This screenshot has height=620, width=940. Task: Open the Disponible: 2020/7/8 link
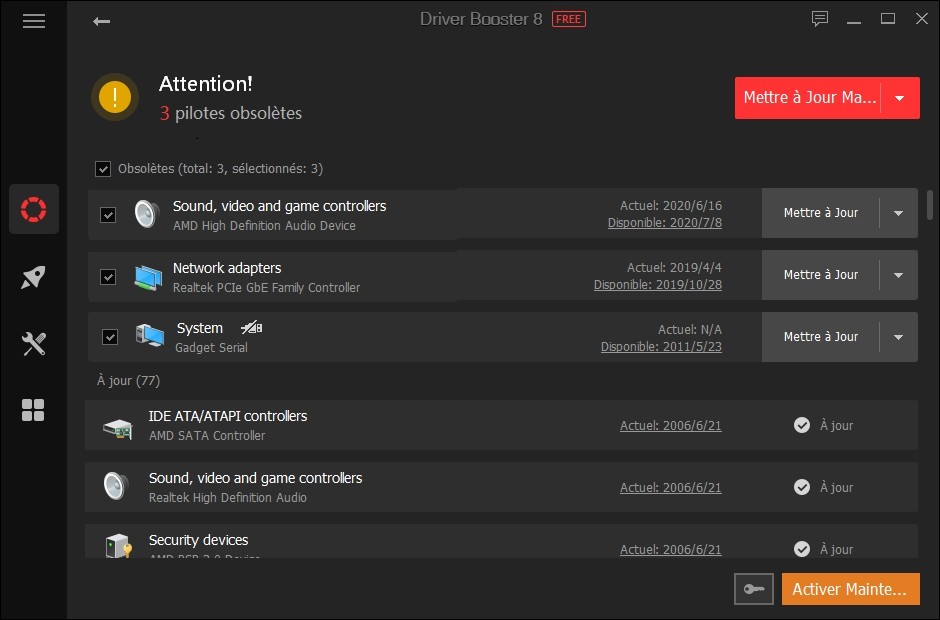664,223
